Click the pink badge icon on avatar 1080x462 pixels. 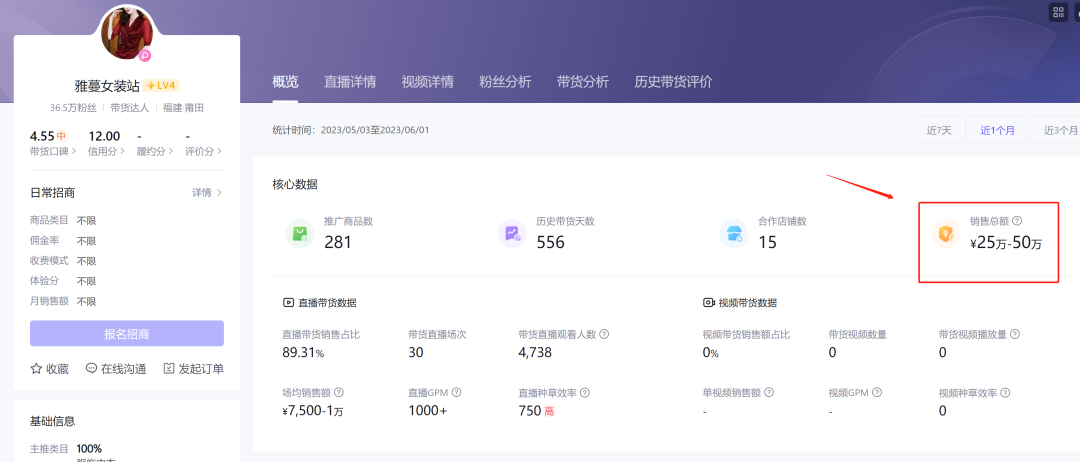pos(145,55)
